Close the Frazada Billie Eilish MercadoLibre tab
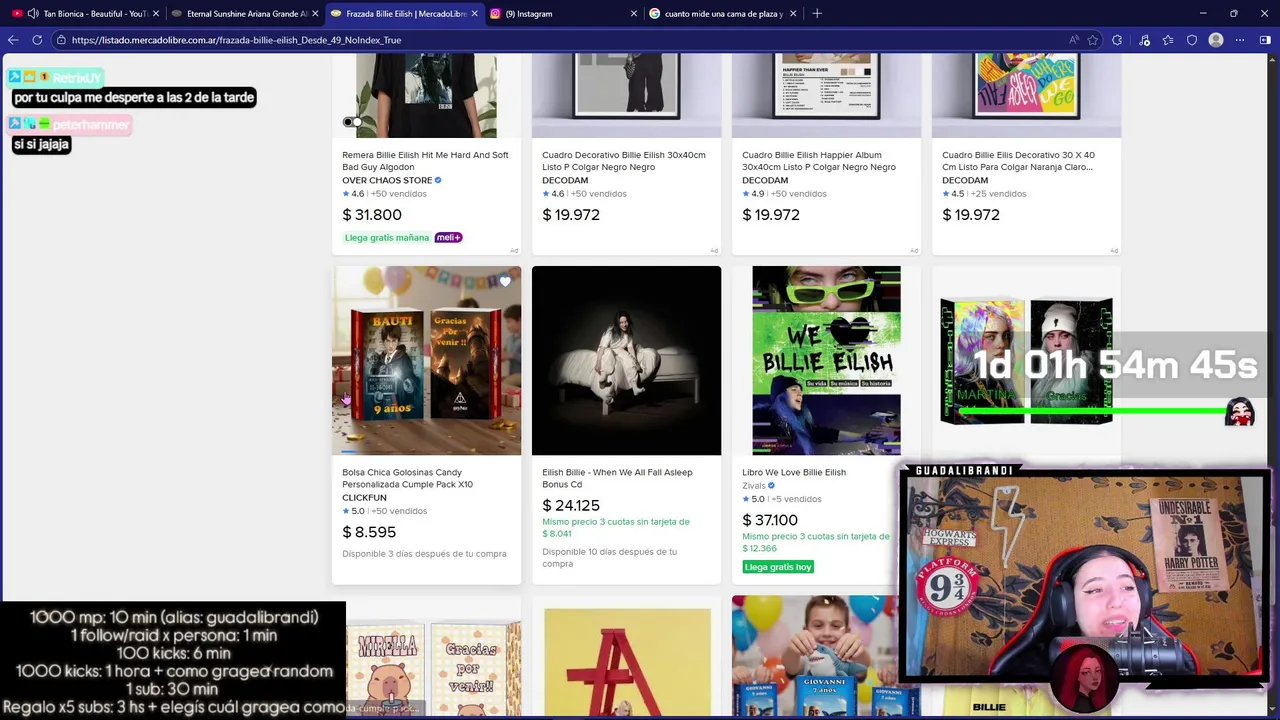The width and height of the screenshot is (1280, 720). click(x=474, y=14)
